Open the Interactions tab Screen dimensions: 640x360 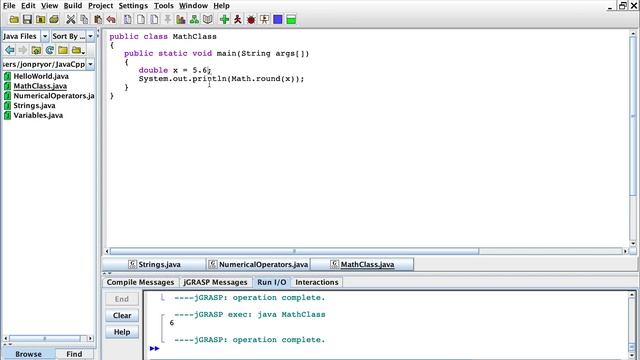click(317, 282)
